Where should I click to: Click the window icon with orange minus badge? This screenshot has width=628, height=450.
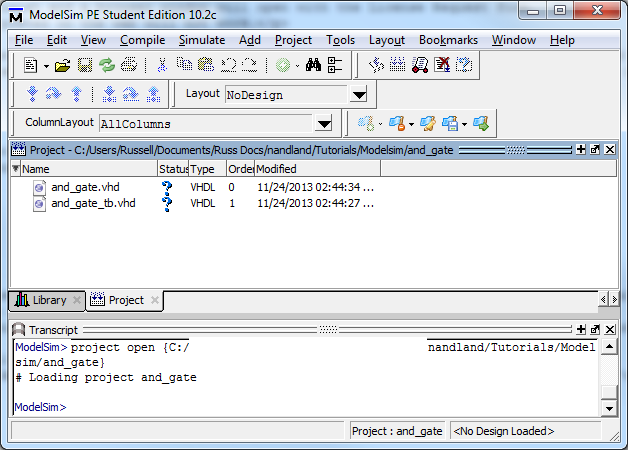pyautogui.click(x=397, y=123)
